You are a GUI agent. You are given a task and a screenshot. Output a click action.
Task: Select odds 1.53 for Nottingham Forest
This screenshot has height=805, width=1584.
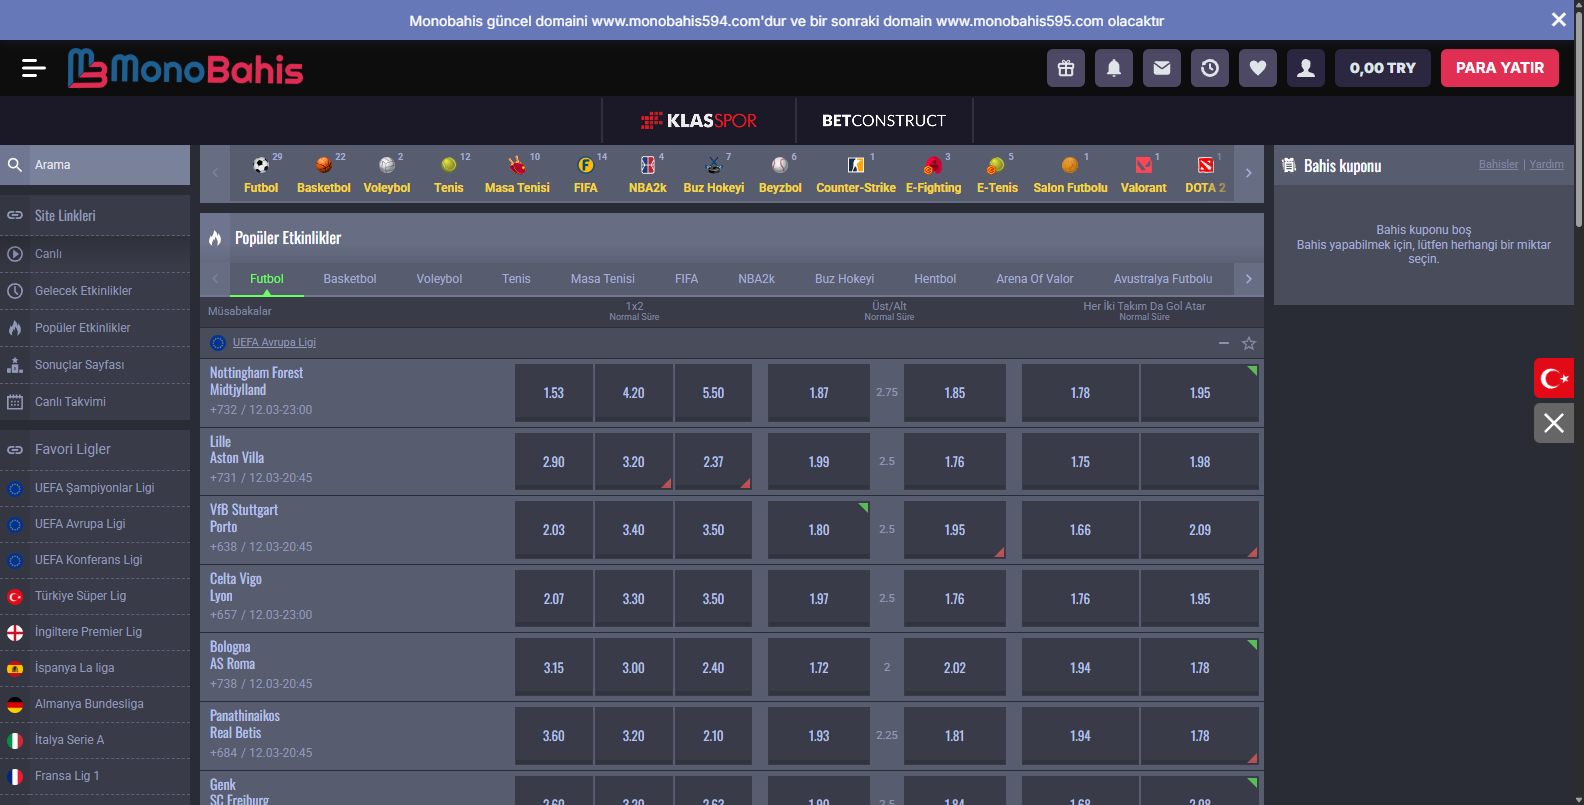click(553, 393)
